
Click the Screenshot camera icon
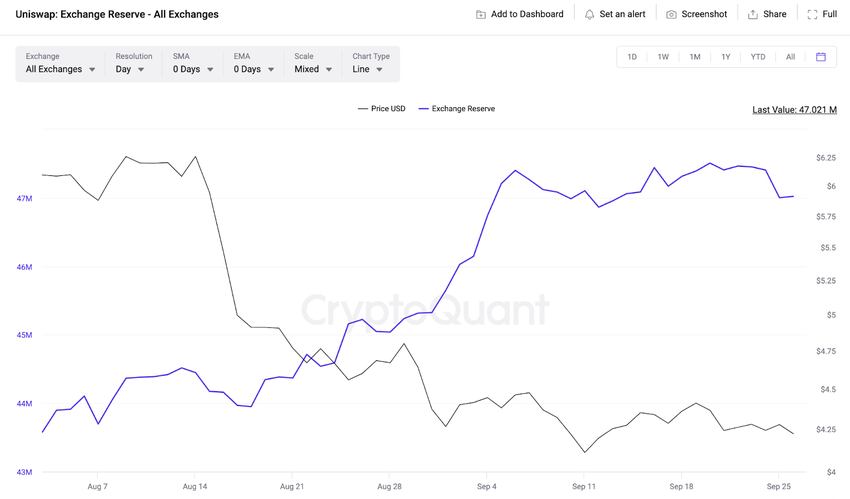click(x=671, y=15)
